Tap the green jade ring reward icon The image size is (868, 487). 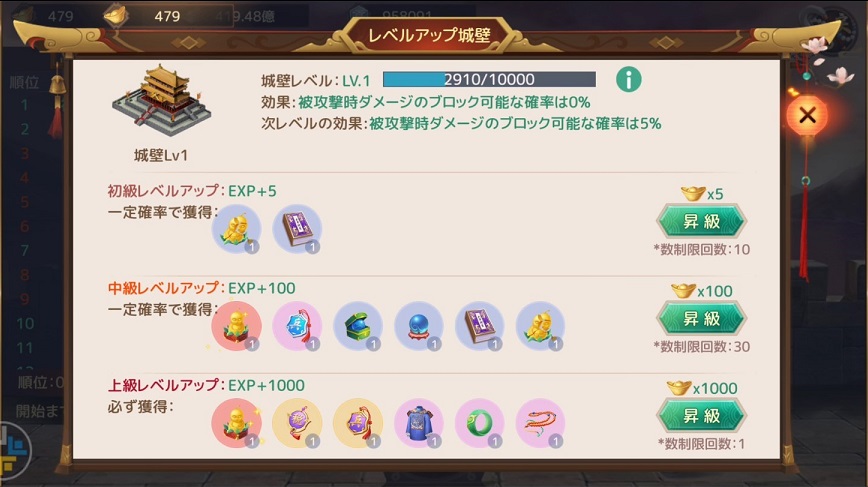(x=480, y=423)
